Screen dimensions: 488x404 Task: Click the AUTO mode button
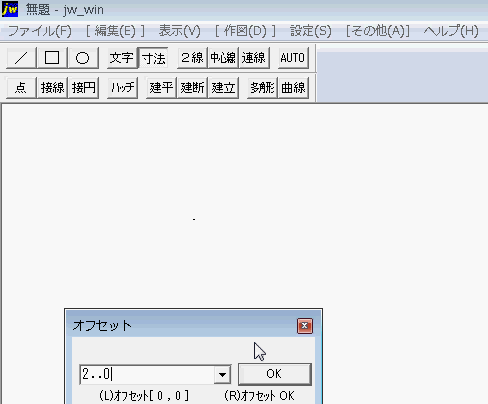tap(293, 58)
